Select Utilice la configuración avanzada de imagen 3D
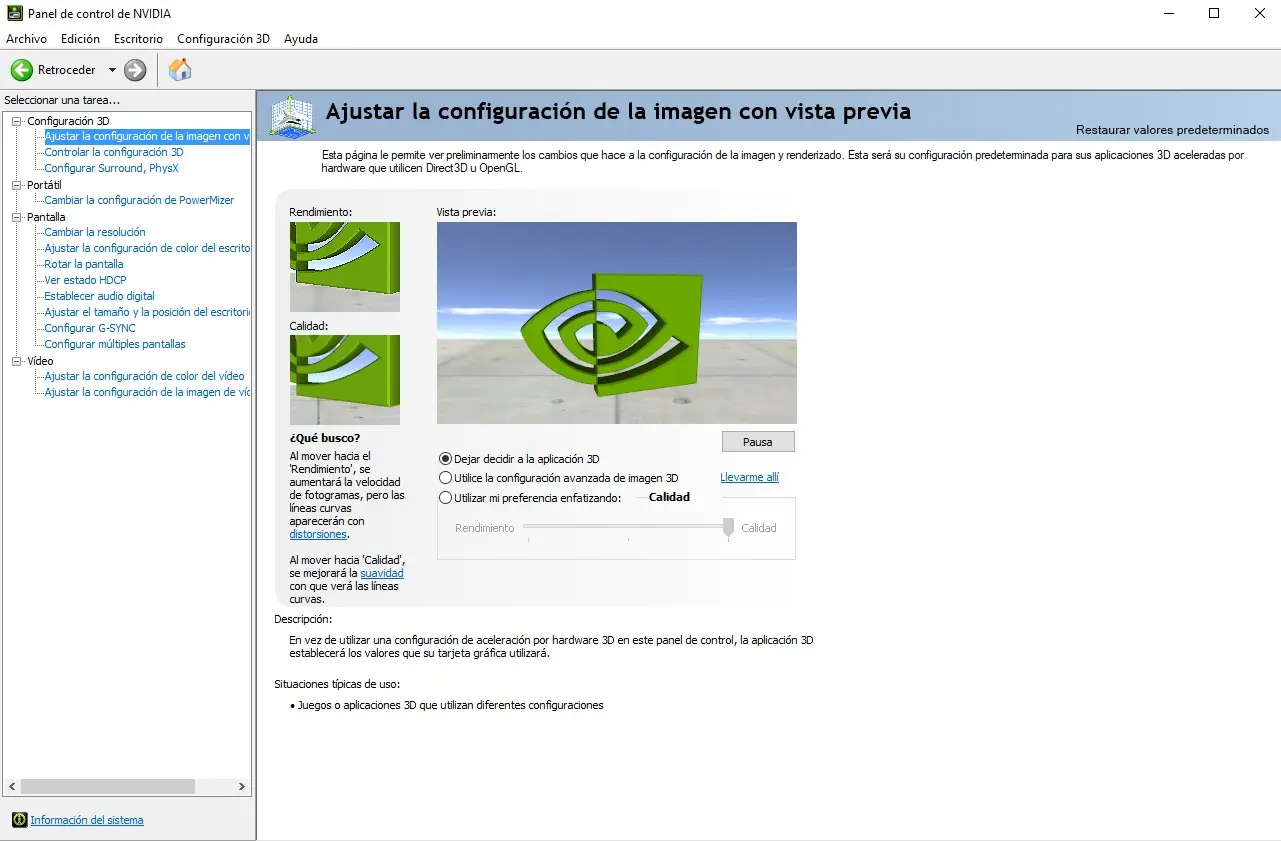 point(446,478)
